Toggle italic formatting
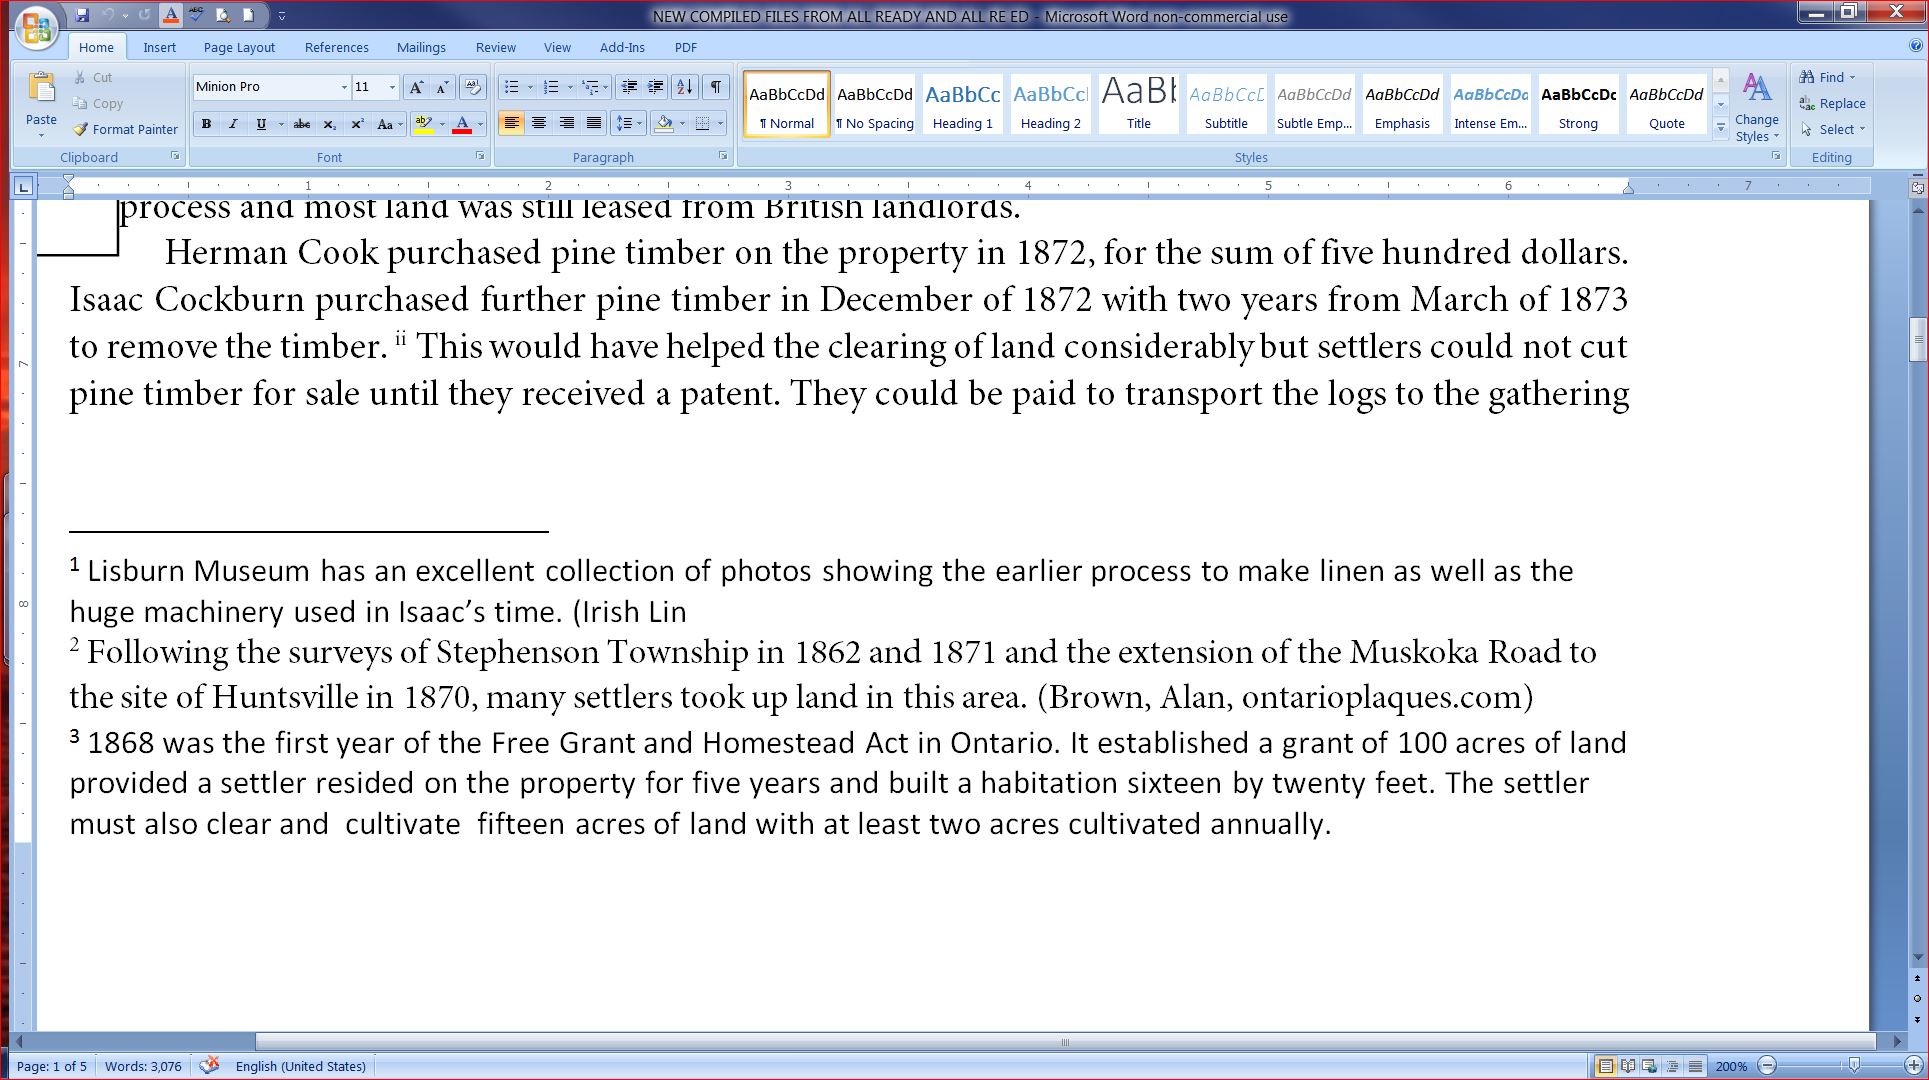Viewport: 1929px width, 1080px height. tap(232, 124)
